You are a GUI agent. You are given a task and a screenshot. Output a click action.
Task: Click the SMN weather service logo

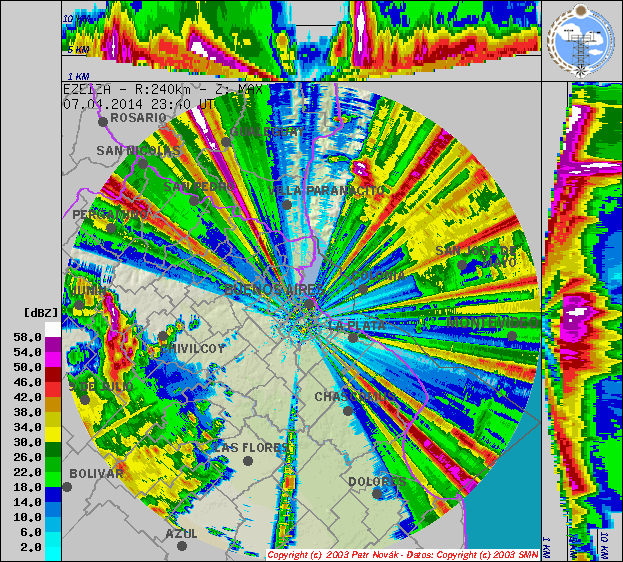pos(581,41)
